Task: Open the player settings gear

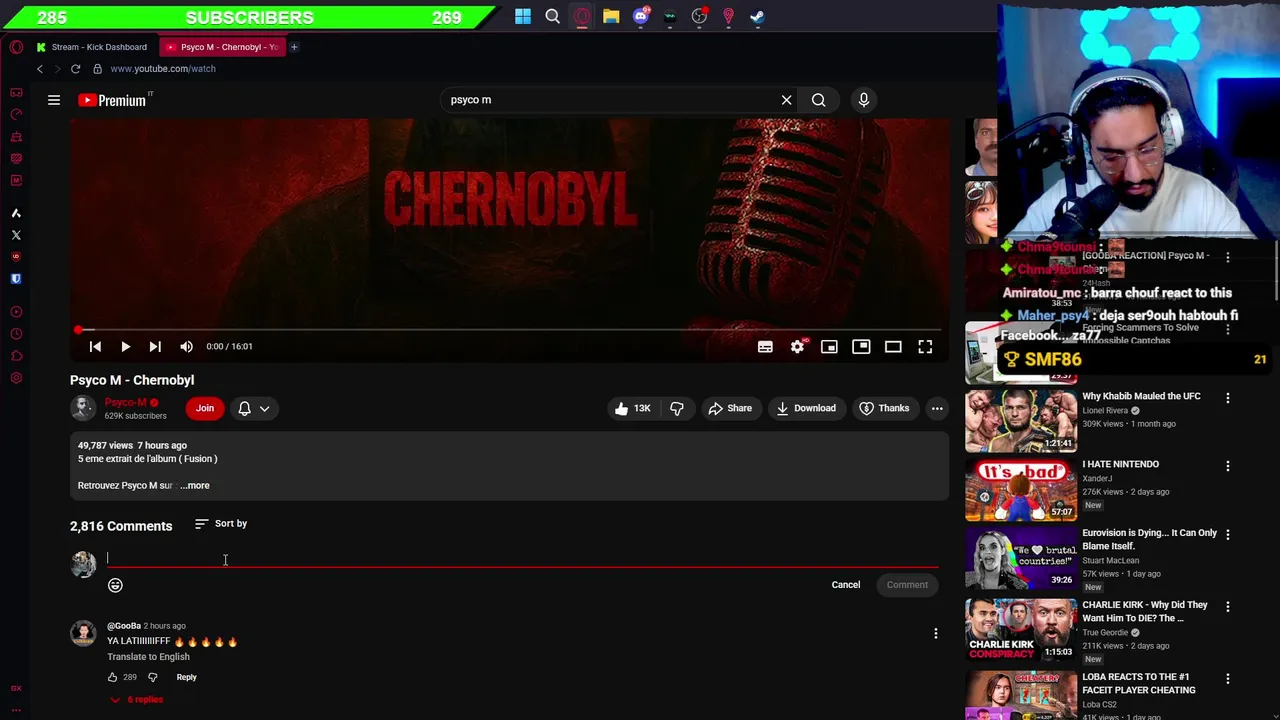Action: (797, 346)
